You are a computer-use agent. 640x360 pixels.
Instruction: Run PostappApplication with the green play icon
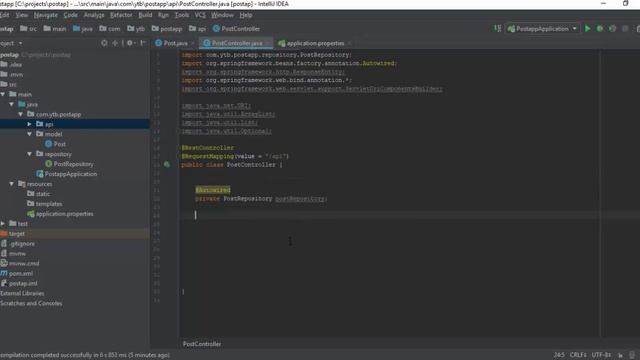(x=588, y=29)
